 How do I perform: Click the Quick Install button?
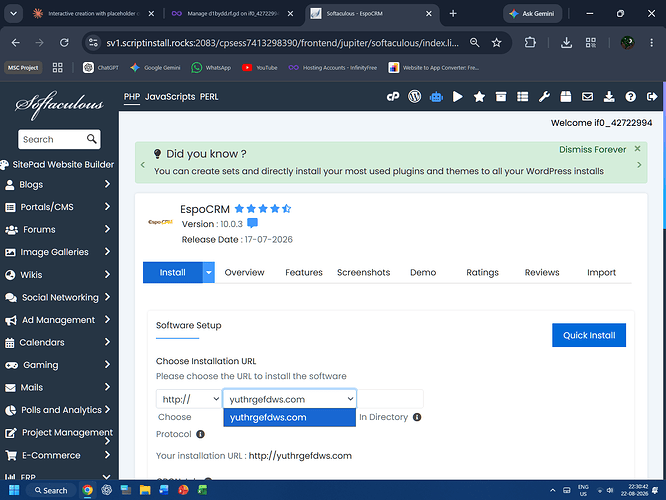tap(589, 335)
